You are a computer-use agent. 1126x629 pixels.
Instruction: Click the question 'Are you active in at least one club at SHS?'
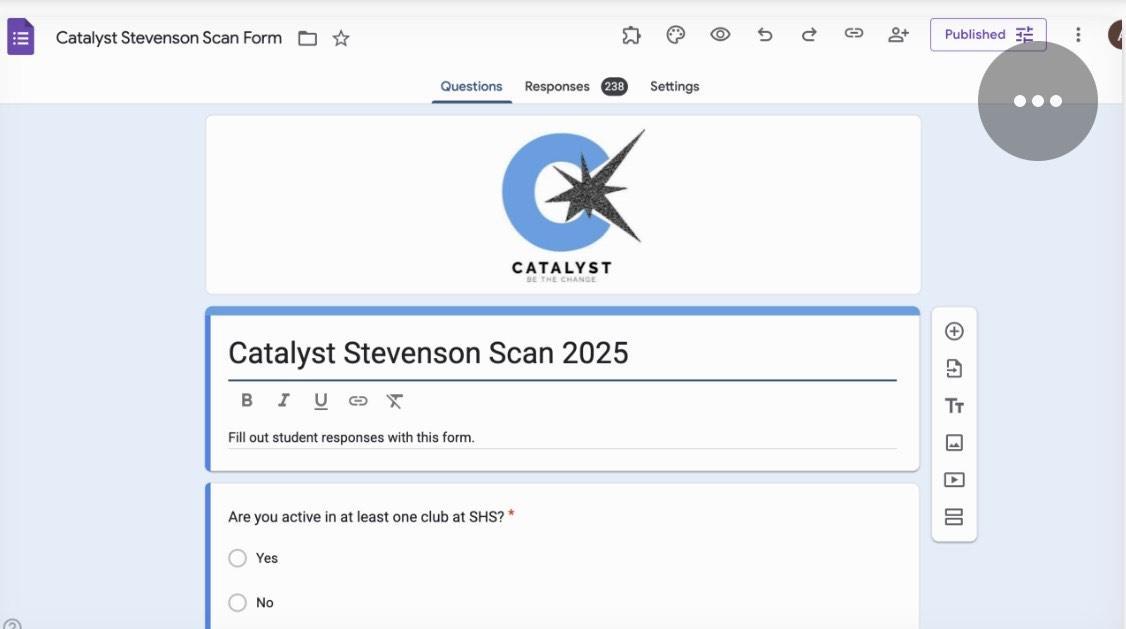(x=366, y=517)
